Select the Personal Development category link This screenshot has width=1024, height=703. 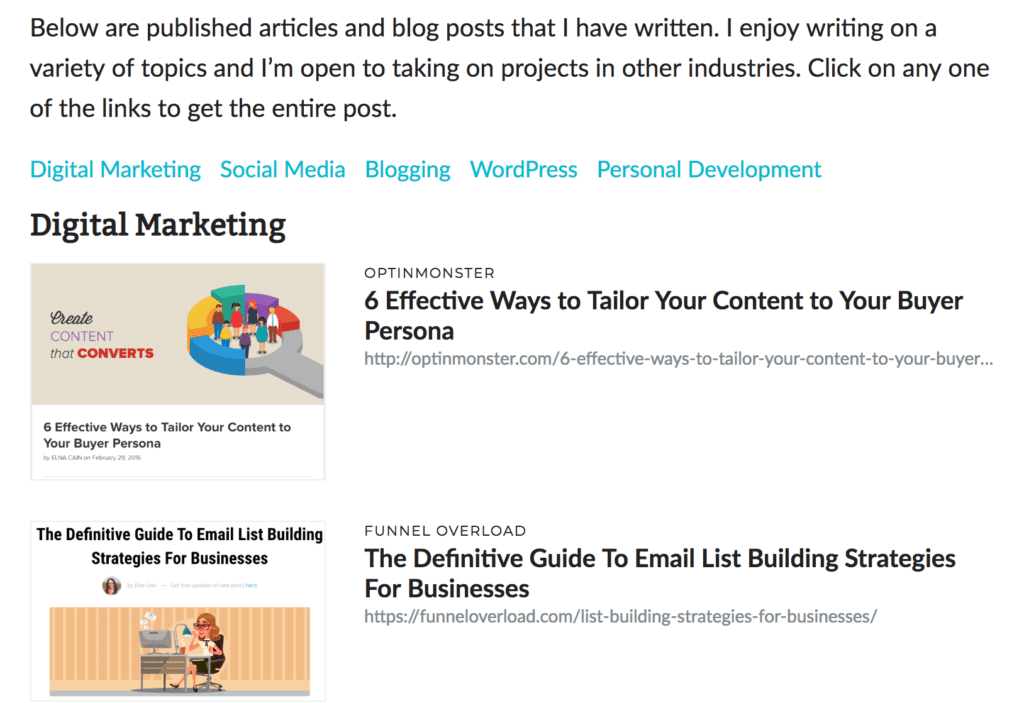708,170
